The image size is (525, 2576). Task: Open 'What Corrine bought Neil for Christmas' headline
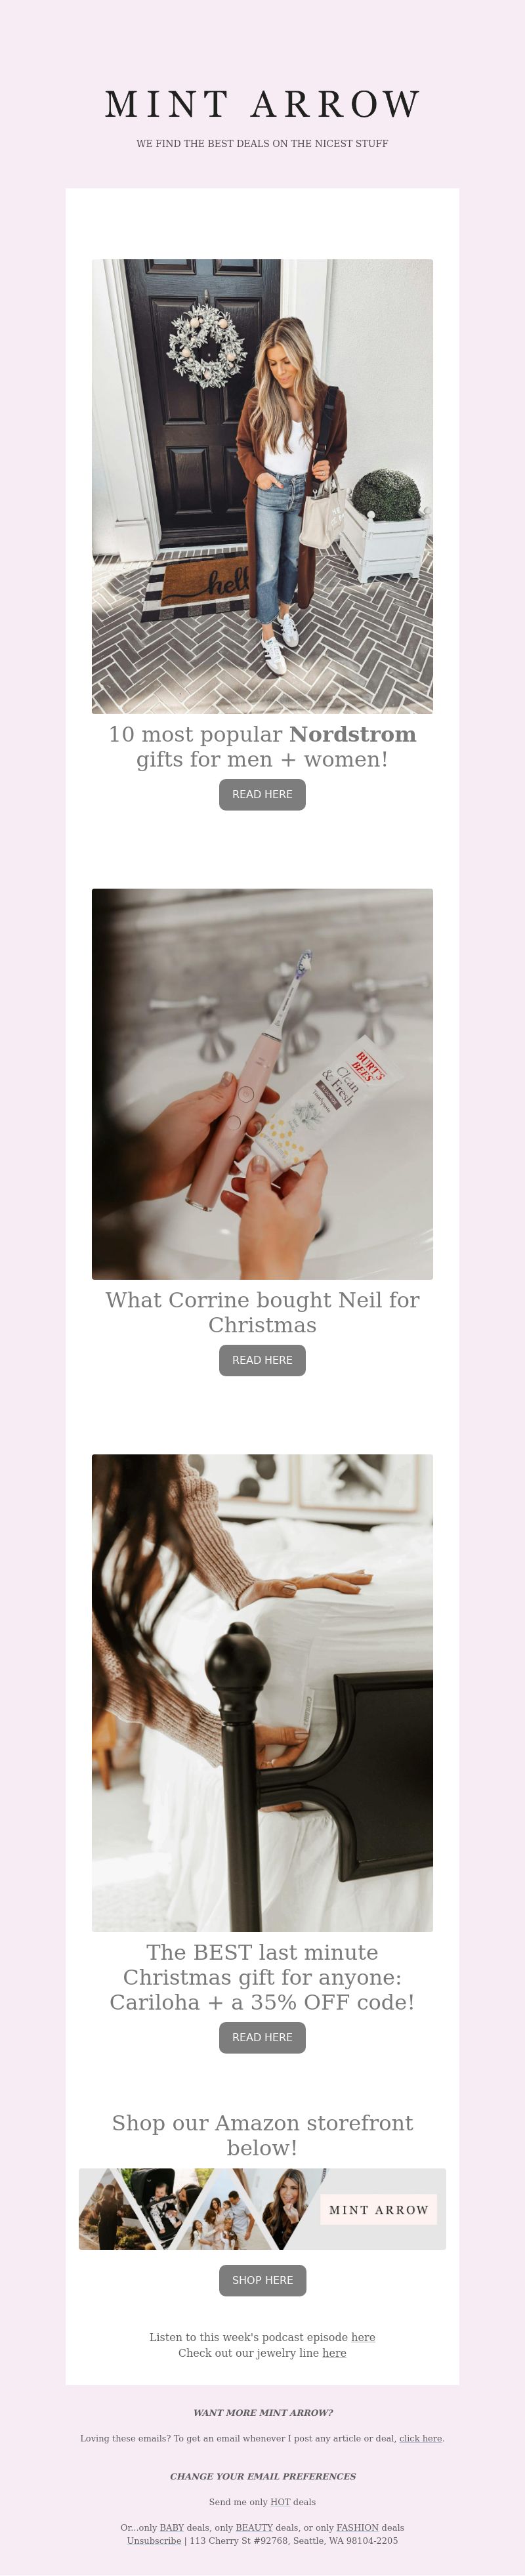click(262, 1312)
